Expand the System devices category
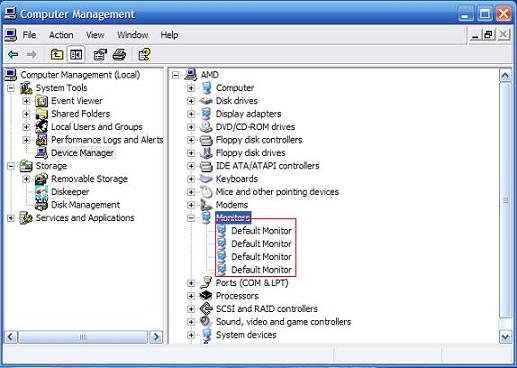517x368 pixels. click(191, 335)
